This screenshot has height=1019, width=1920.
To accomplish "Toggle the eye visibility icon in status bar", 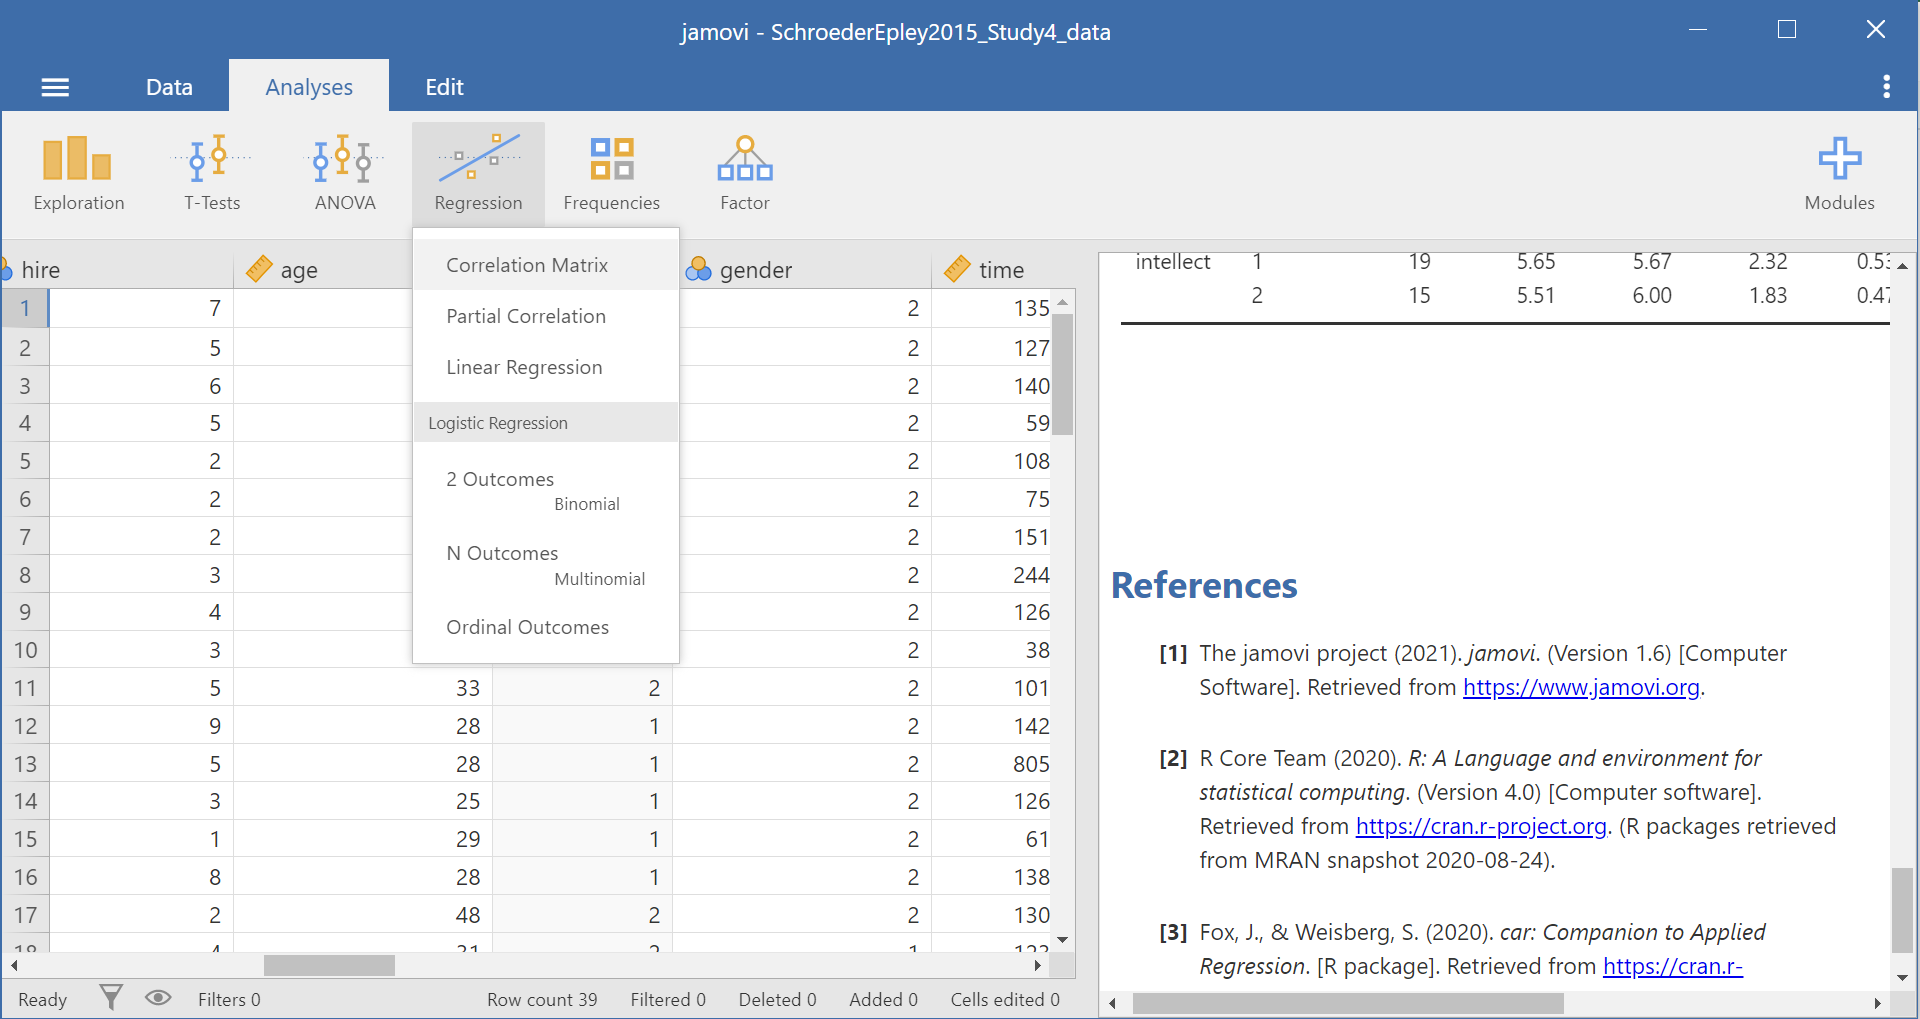I will [x=158, y=997].
